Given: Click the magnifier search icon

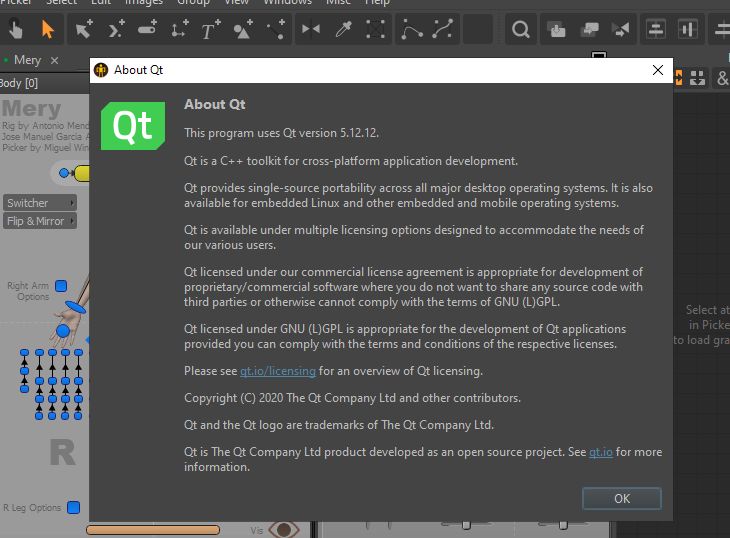Looking at the screenshot, I should [521, 30].
